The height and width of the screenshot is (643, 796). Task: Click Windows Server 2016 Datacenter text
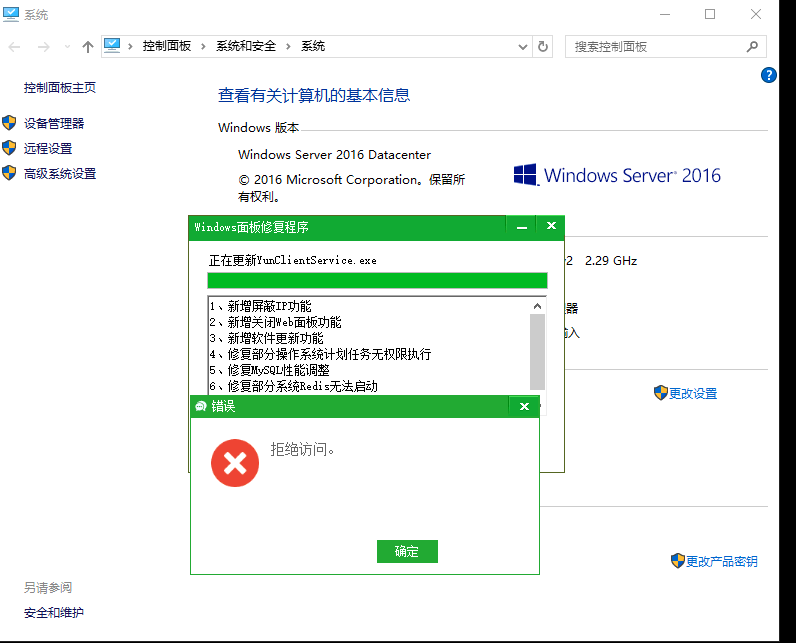[x=335, y=154]
